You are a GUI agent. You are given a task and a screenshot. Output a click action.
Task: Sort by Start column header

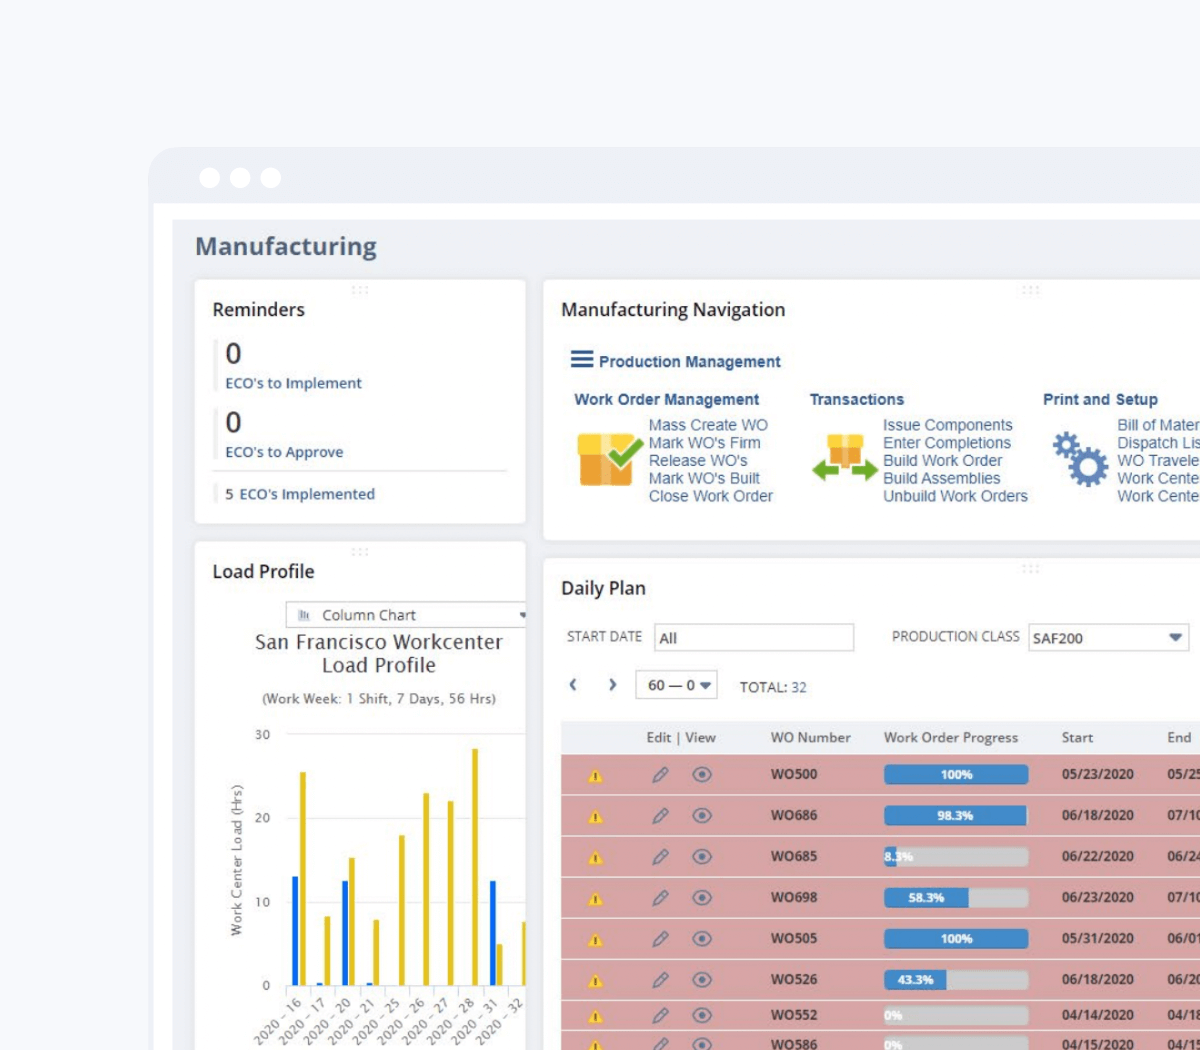coord(1077,738)
